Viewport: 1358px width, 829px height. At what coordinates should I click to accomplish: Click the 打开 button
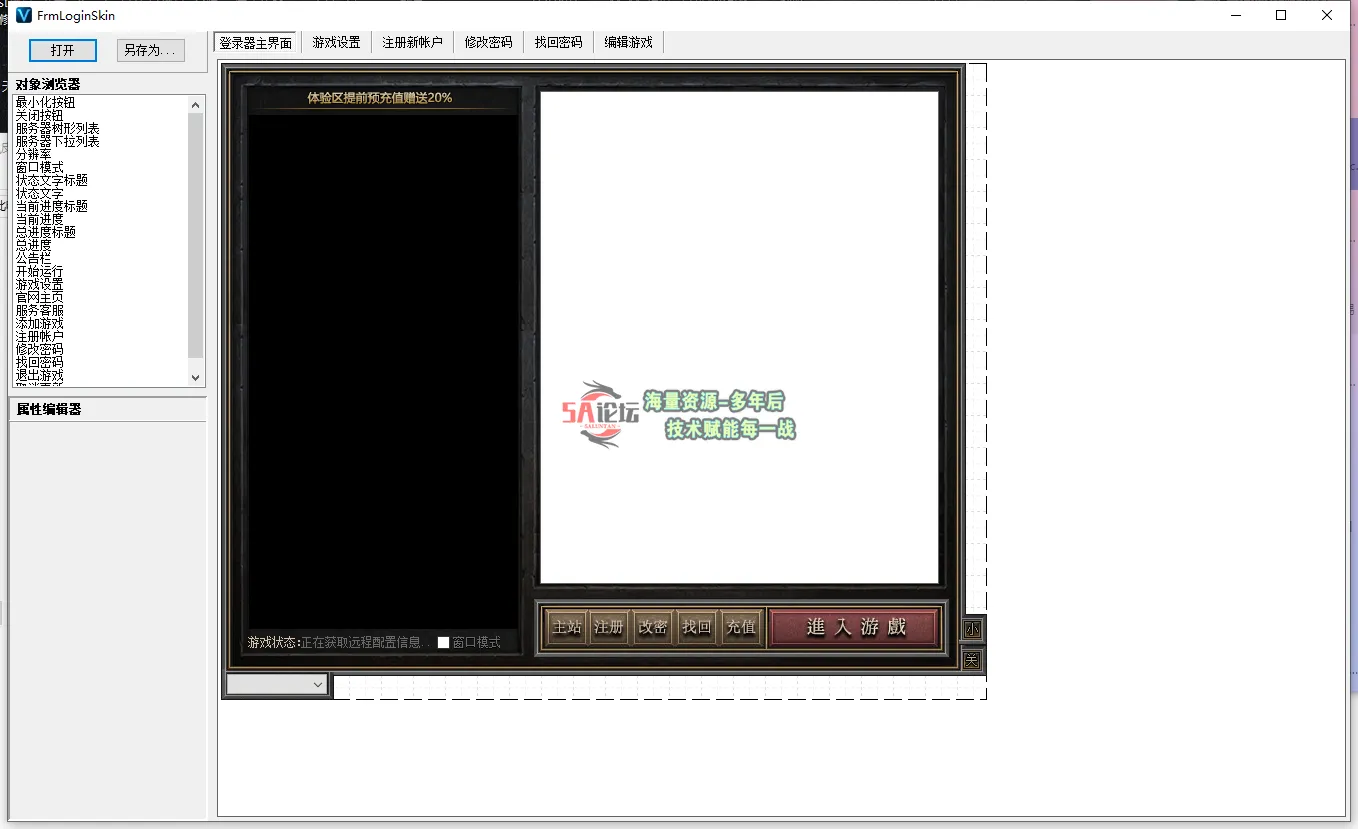click(63, 50)
